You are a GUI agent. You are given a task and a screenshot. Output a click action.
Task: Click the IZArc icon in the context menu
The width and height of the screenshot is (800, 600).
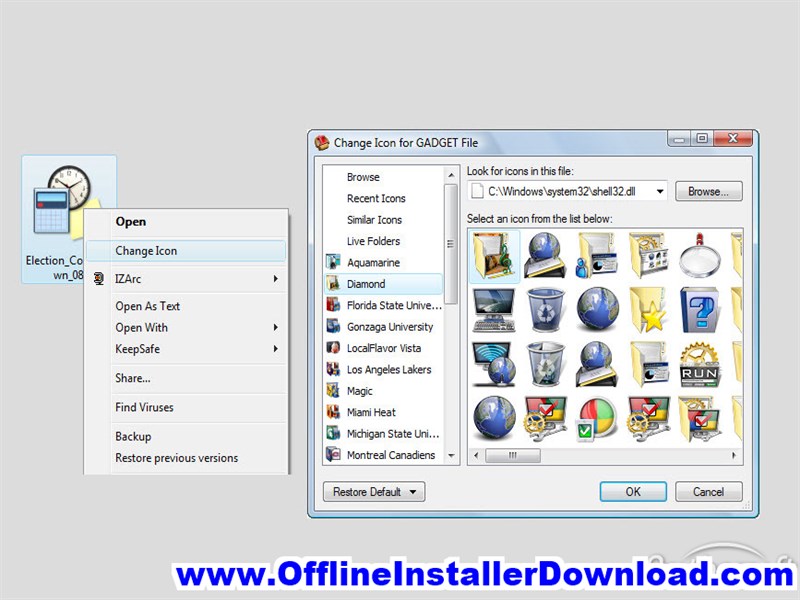tap(99, 279)
